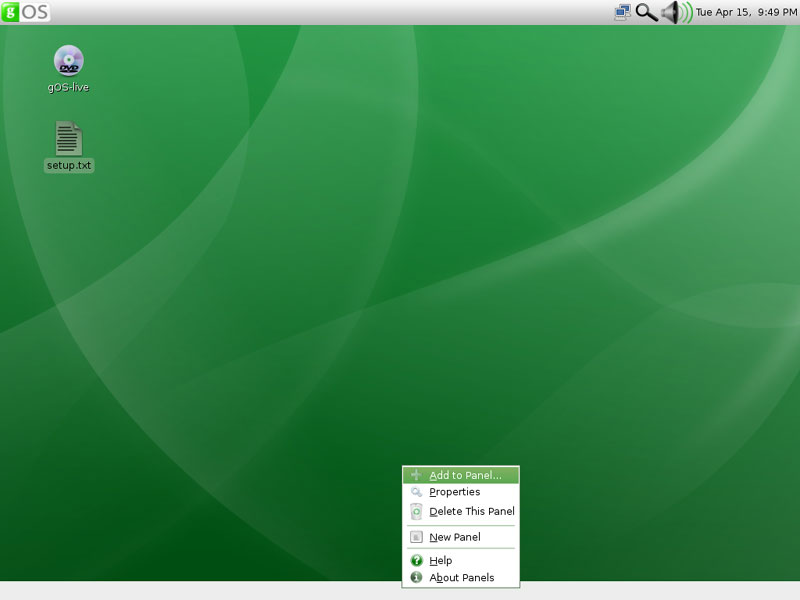800x600 pixels.
Task: Select the setup.txt file icon
Action: (x=68, y=138)
